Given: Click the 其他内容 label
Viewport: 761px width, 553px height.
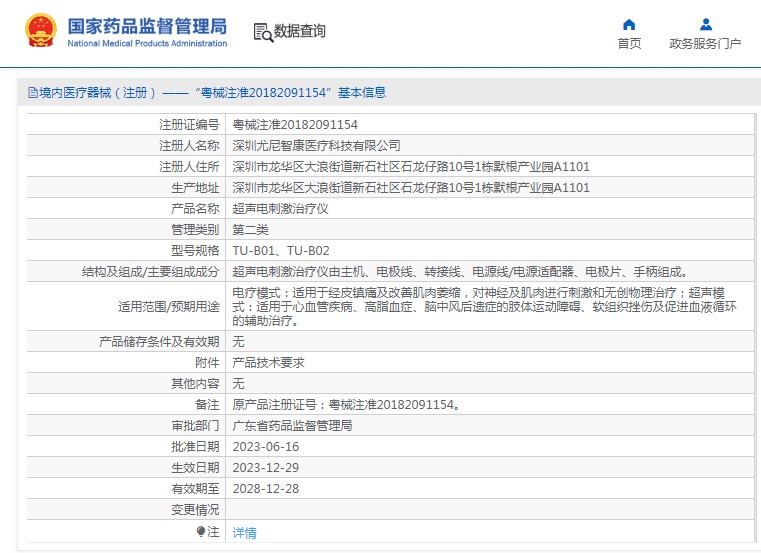Looking at the screenshot, I should pyautogui.click(x=195, y=384).
